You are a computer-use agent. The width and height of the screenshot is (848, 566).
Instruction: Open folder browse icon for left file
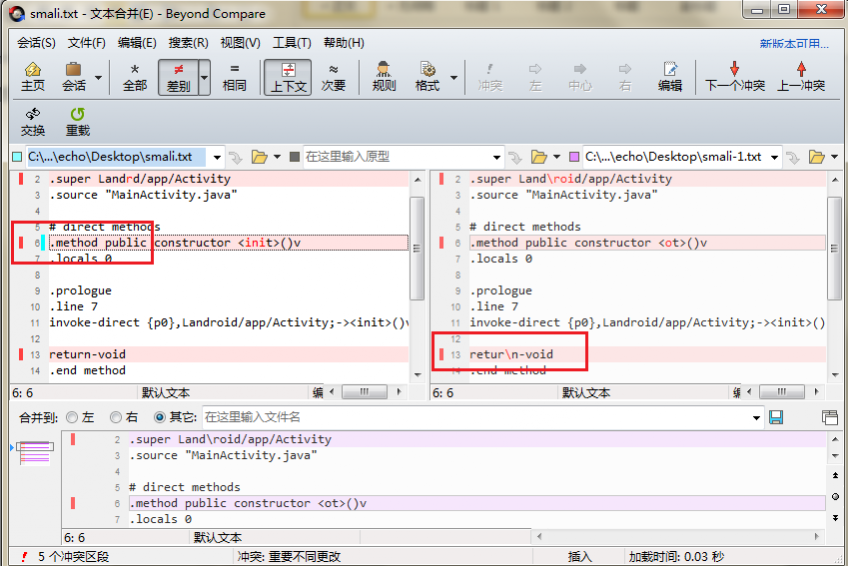260,157
